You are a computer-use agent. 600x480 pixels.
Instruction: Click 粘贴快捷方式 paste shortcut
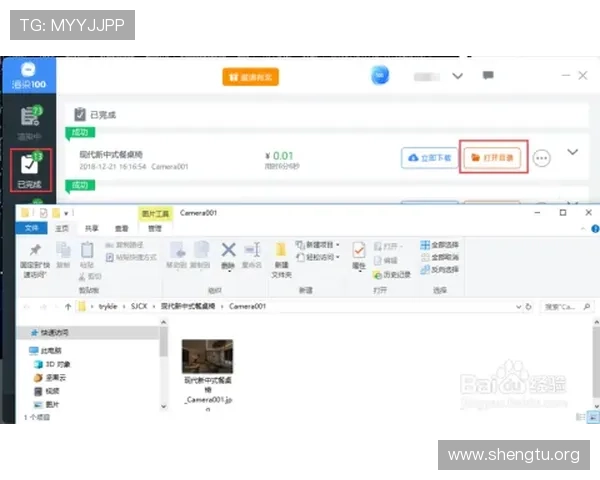[x=131, y=257]
